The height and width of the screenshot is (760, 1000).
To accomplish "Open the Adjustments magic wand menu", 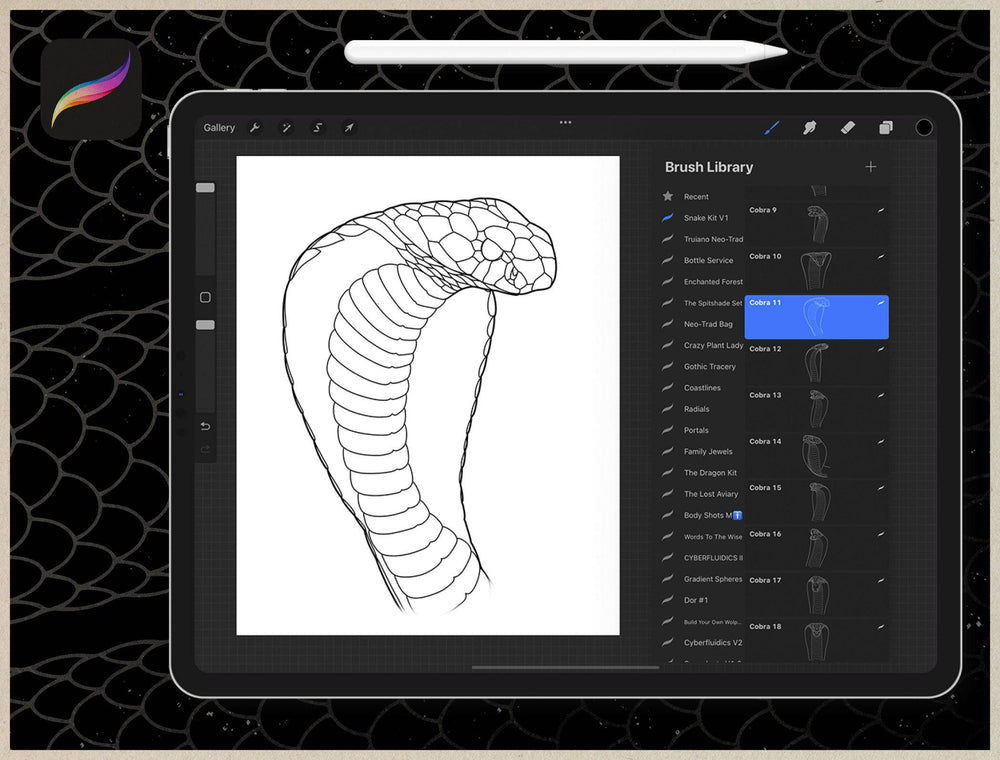I will click(287, 128).
